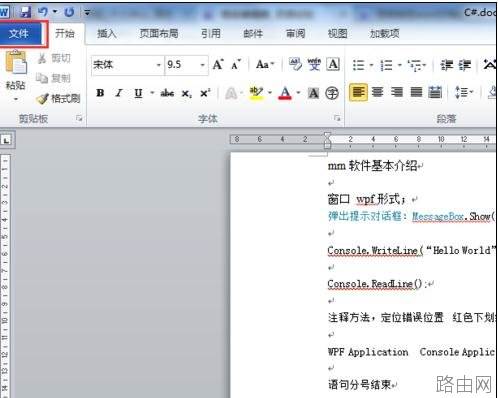The width and height of the screenshot is (498, 398).
Task: Click the Decrease Indent icon
Action: click(x=446, y=65)
